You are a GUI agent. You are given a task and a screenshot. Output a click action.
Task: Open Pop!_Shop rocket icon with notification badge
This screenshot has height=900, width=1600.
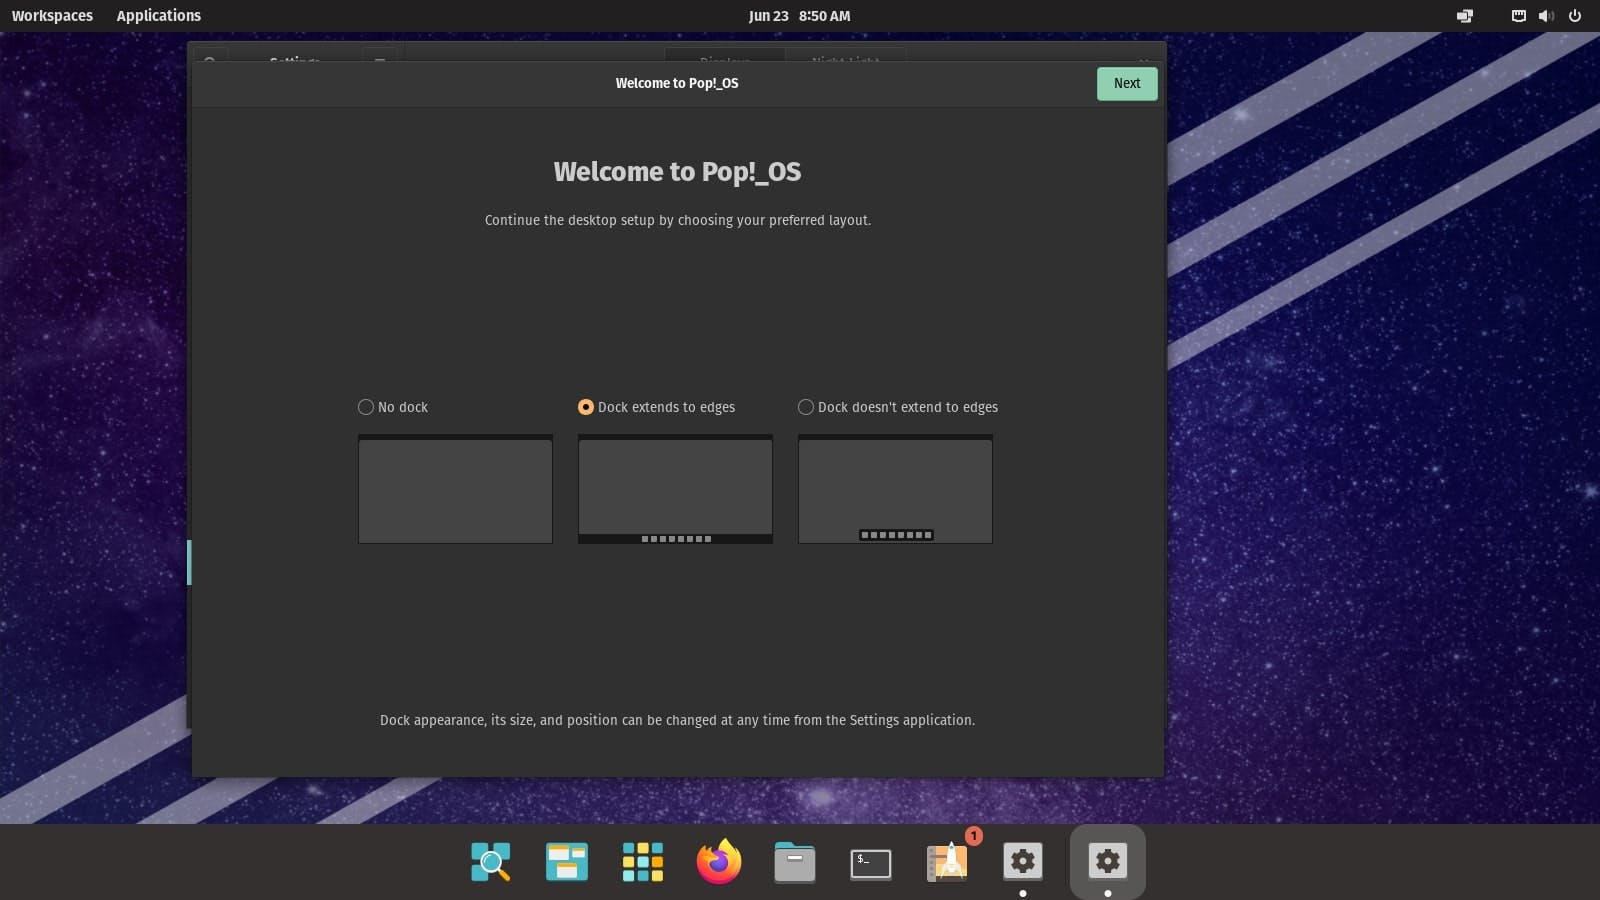click(x=947, y=861)
